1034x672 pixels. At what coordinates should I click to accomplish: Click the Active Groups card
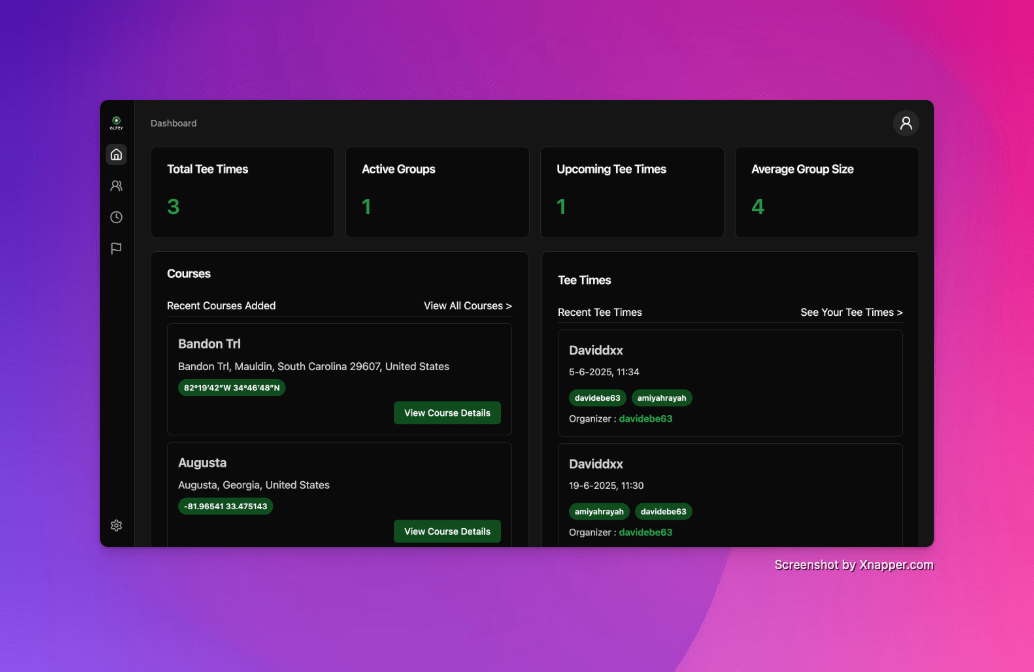(437, 192)
